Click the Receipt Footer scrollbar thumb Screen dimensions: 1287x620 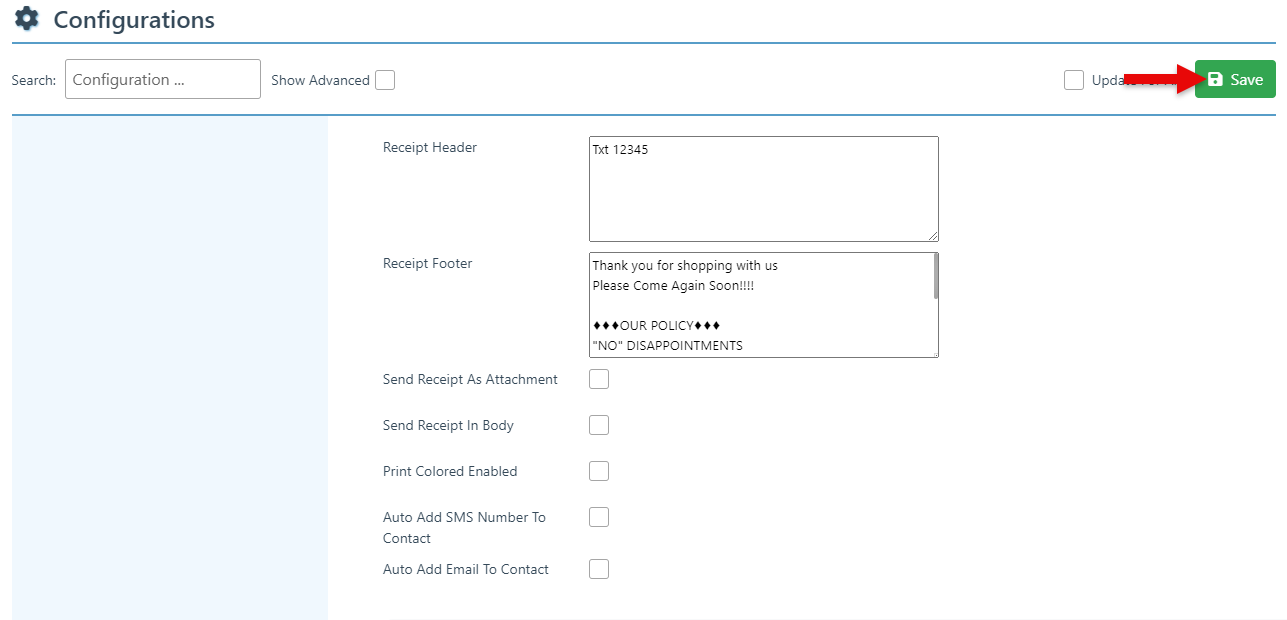[936, 277]
